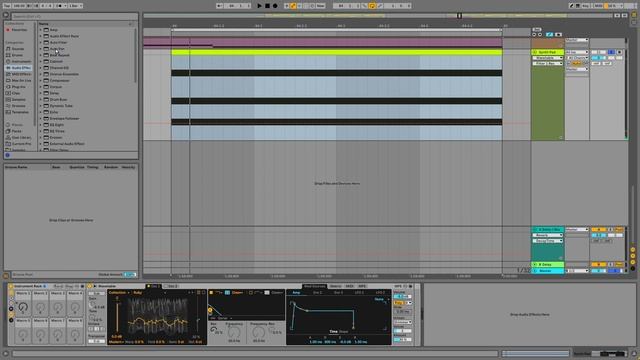Adjust the filter Frequency knob

click(x=234, y=333)
